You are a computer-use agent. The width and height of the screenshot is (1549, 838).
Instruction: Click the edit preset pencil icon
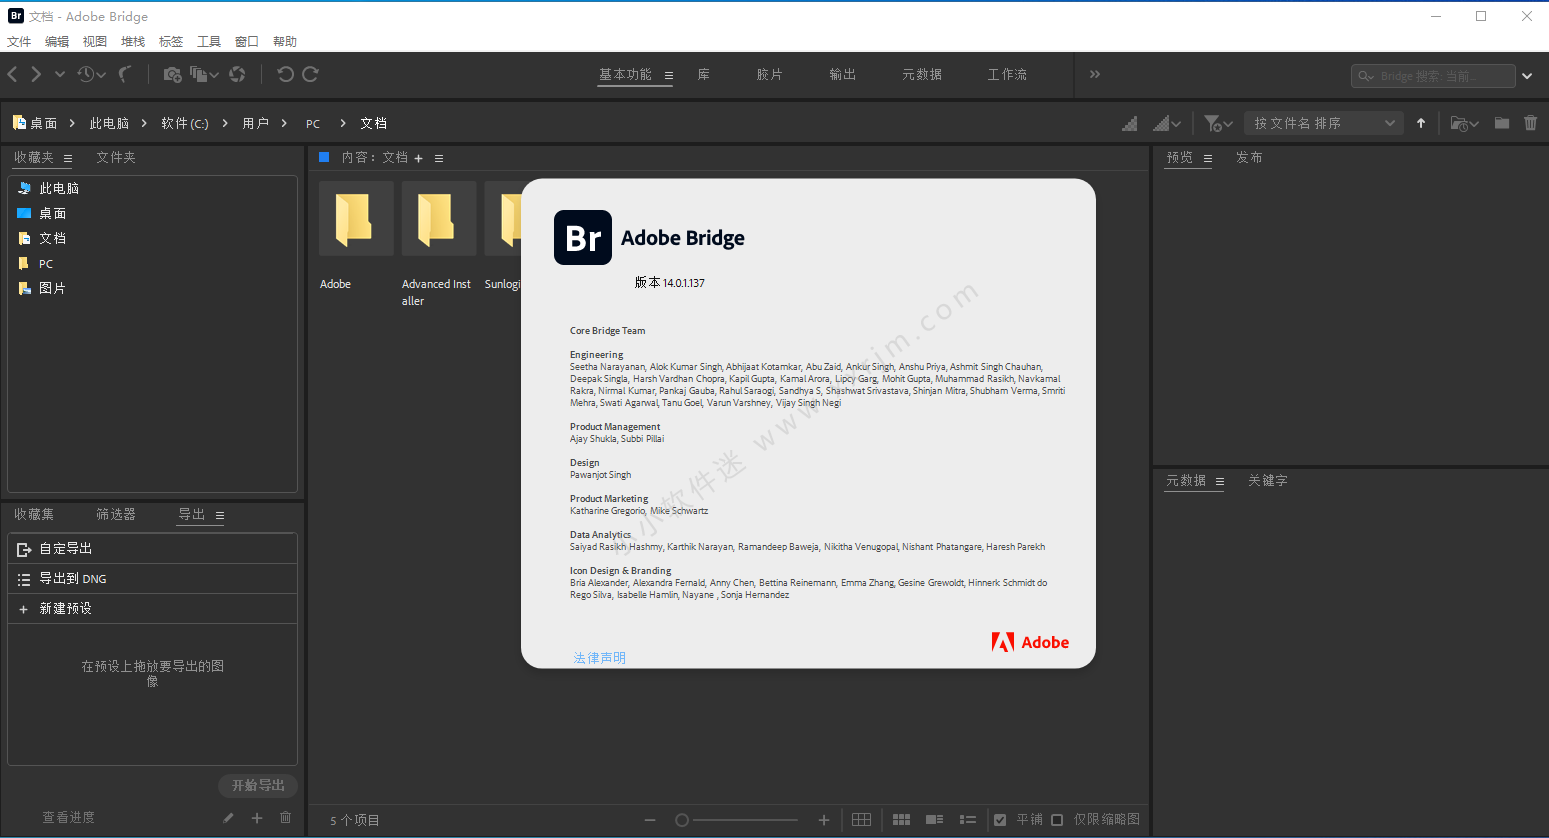pos(228,817)
